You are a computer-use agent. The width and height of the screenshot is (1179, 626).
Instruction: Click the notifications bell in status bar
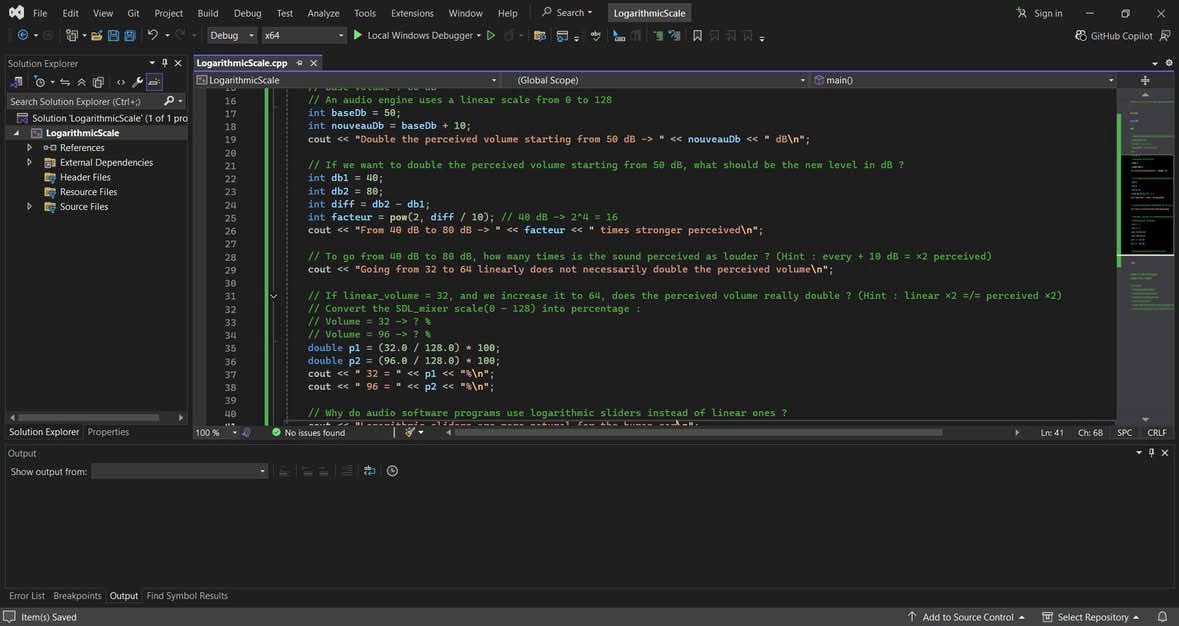coord(1162,617)
